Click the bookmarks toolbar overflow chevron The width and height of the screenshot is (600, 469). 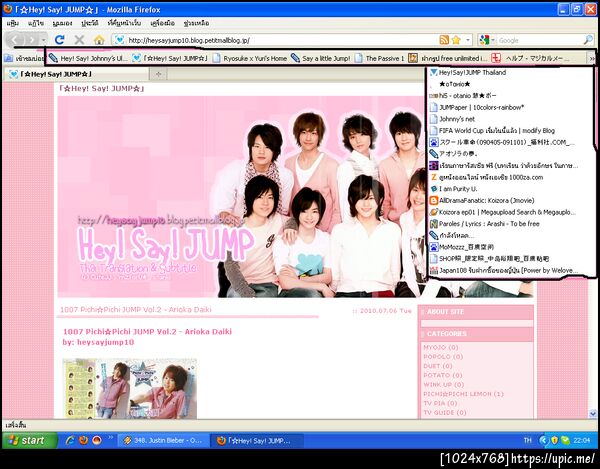point(592,59)
